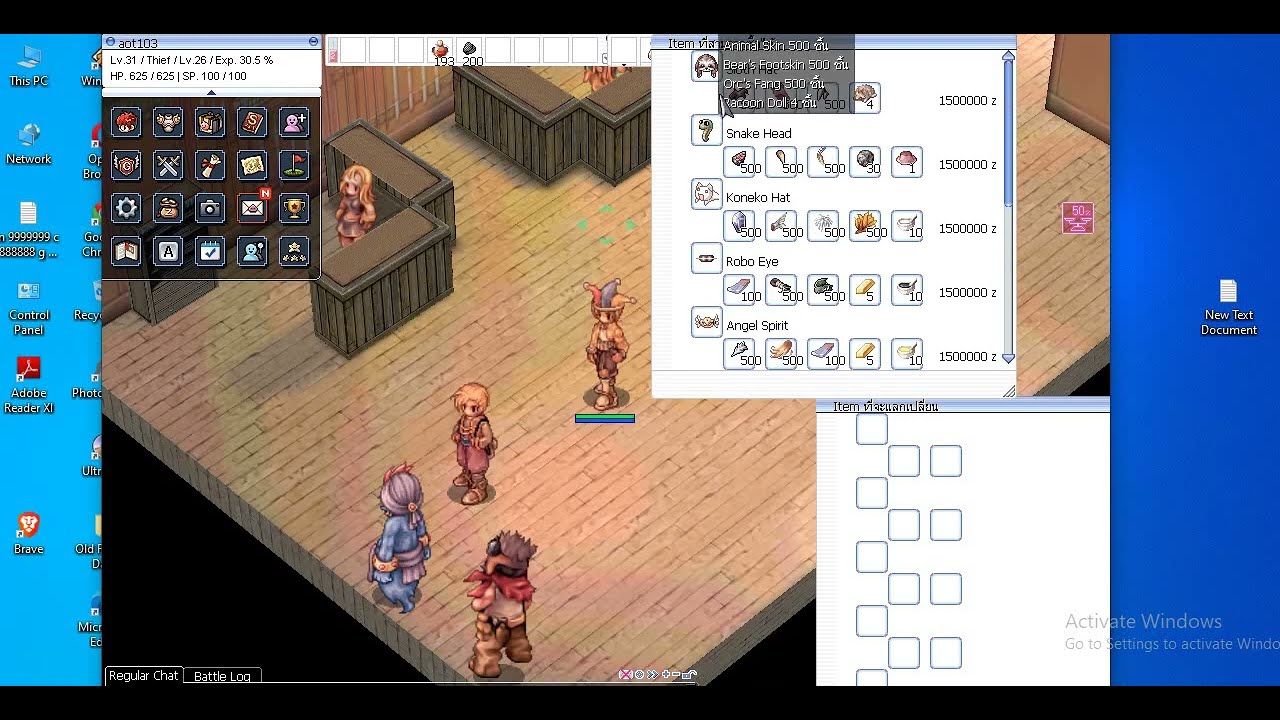Click the first empty hotkey slot
Screen dimensions: 1280x720
point(354,51)
